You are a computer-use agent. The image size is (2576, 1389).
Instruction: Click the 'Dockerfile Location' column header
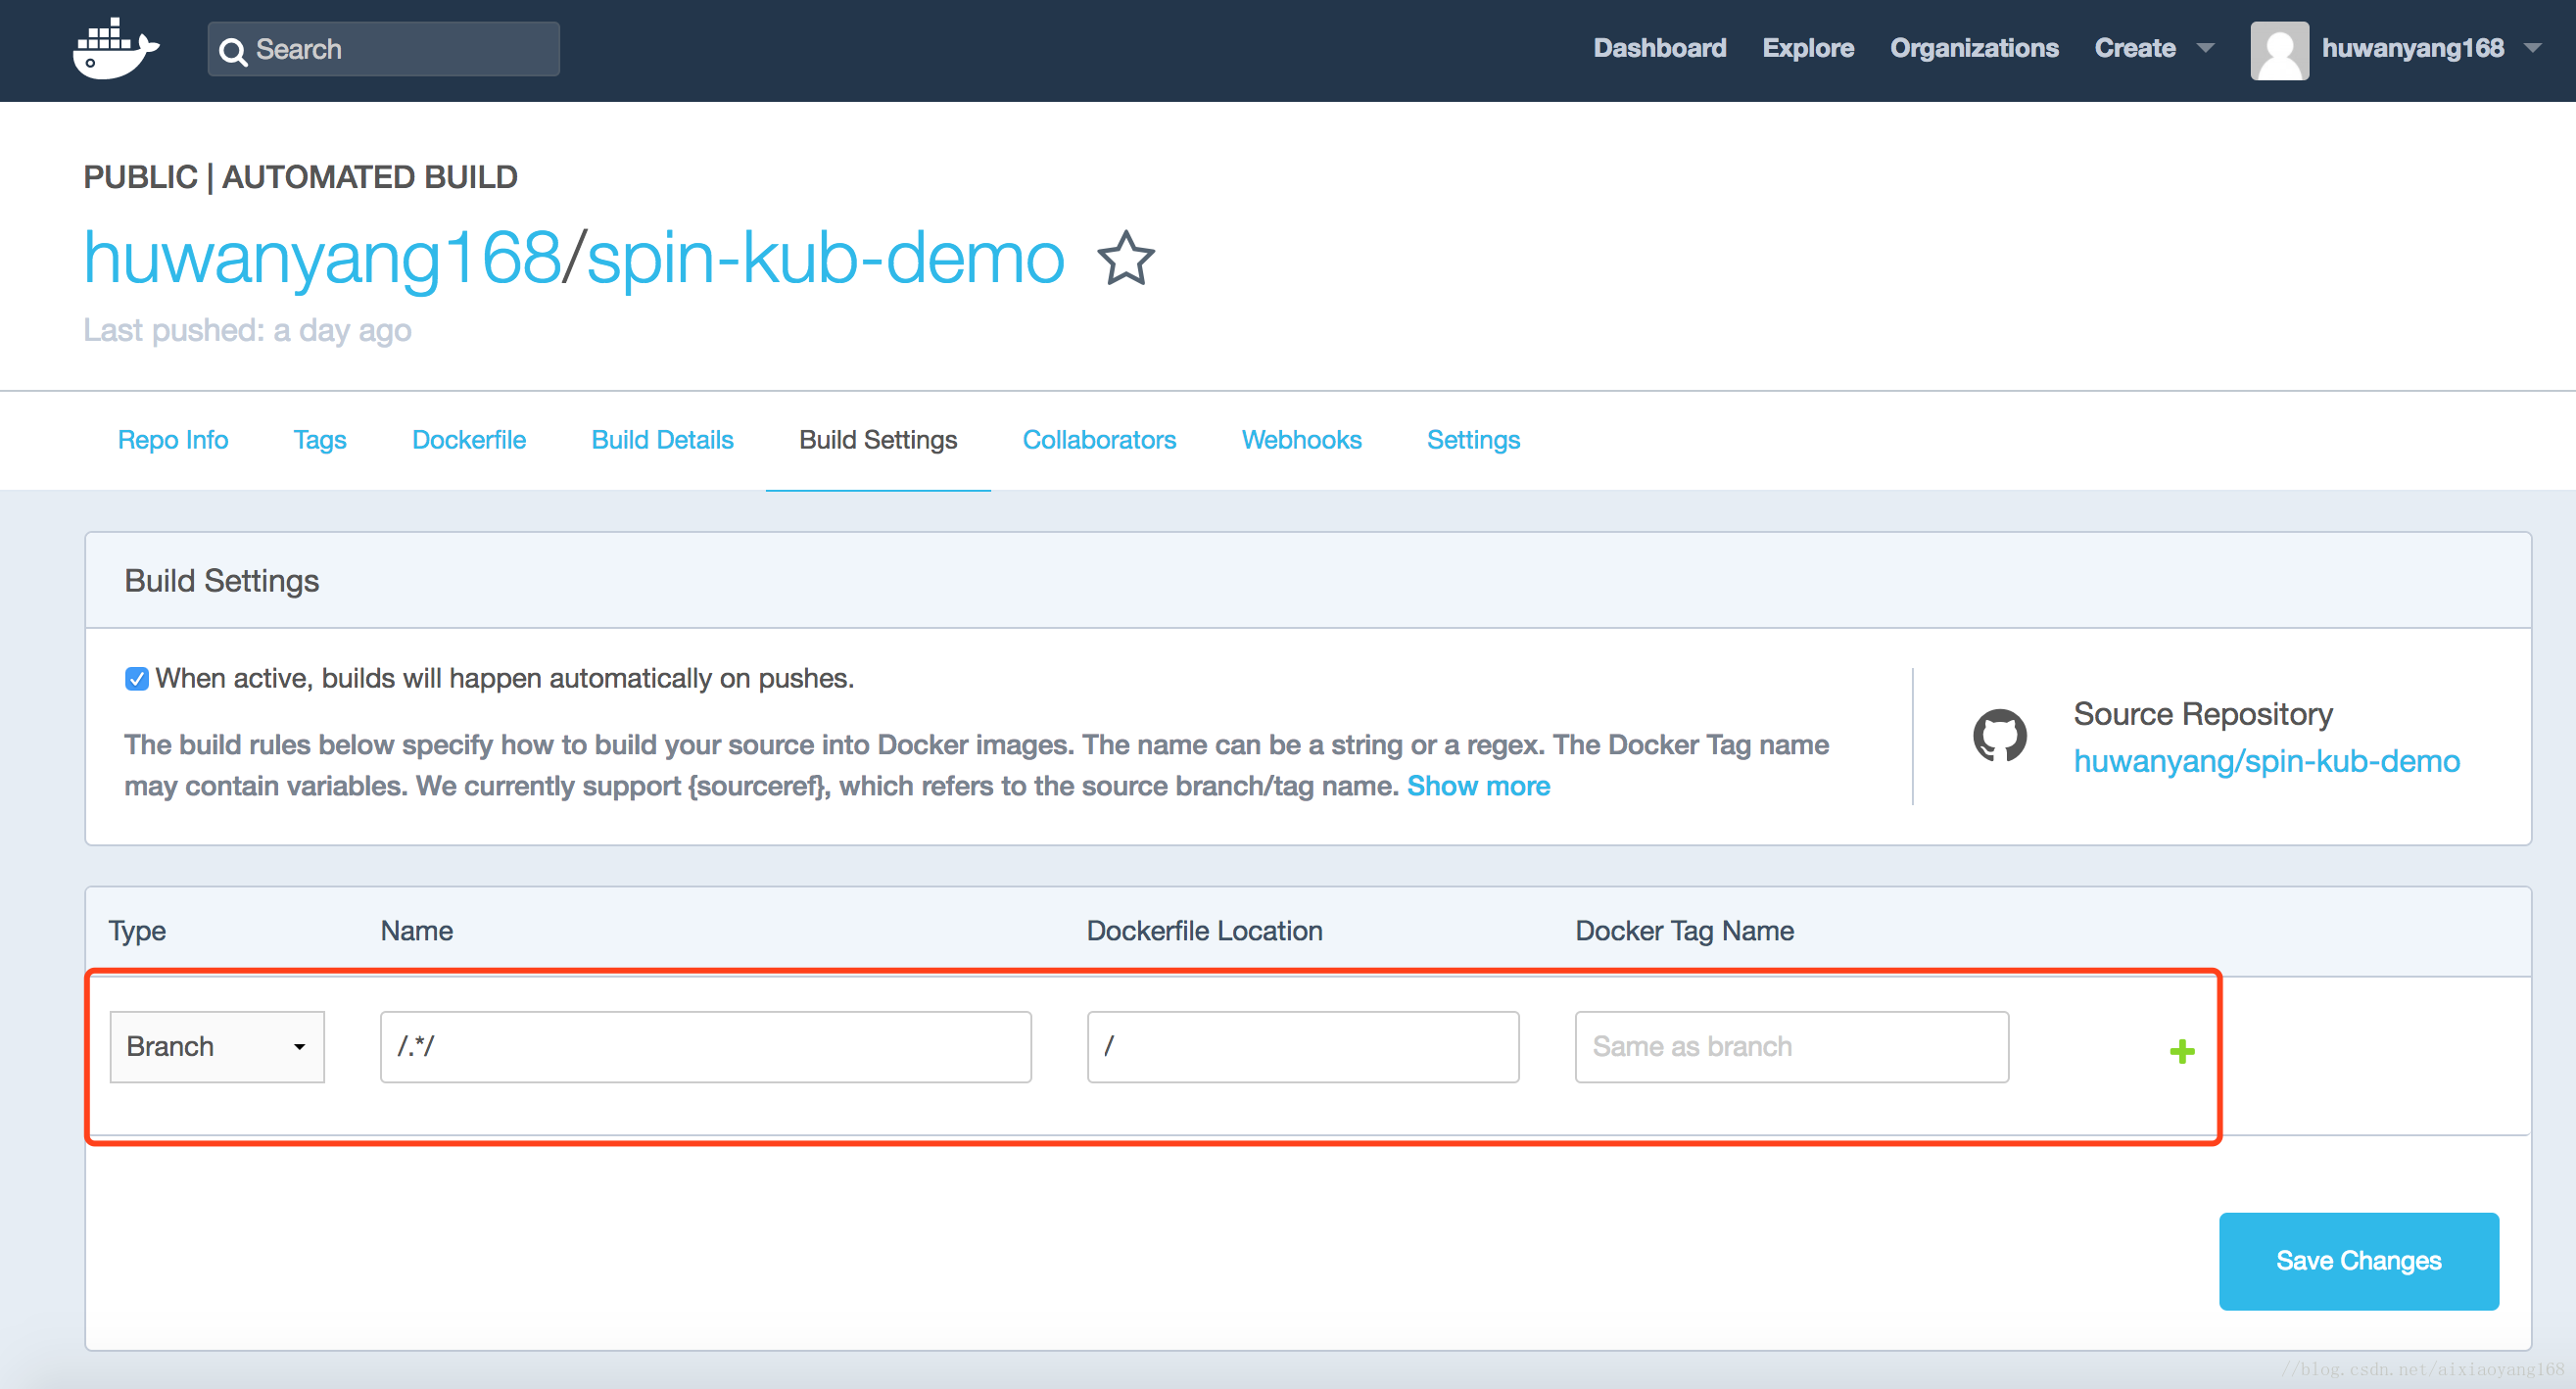point(1204,931)
